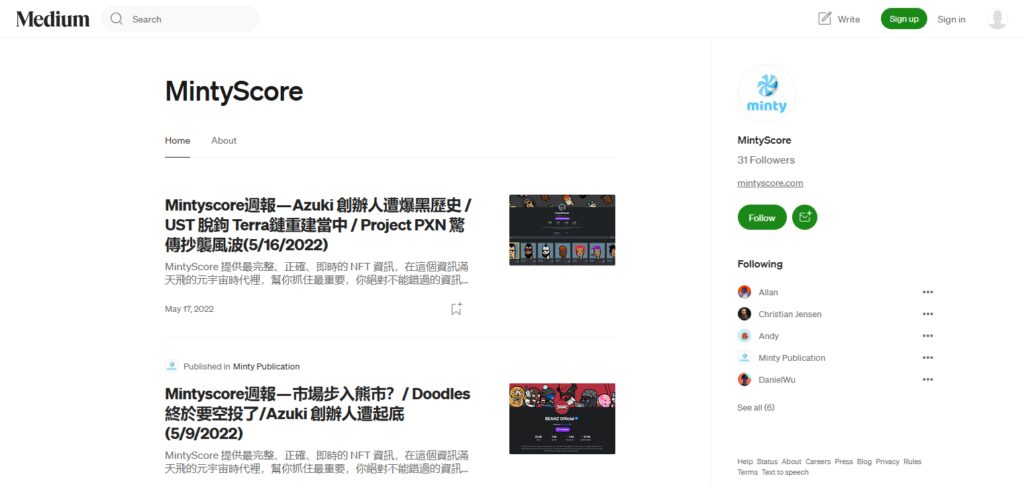Screen dimensions: 1024x484
Task: Open the Azuki article thumbnail image
Action: click(562, 230)
